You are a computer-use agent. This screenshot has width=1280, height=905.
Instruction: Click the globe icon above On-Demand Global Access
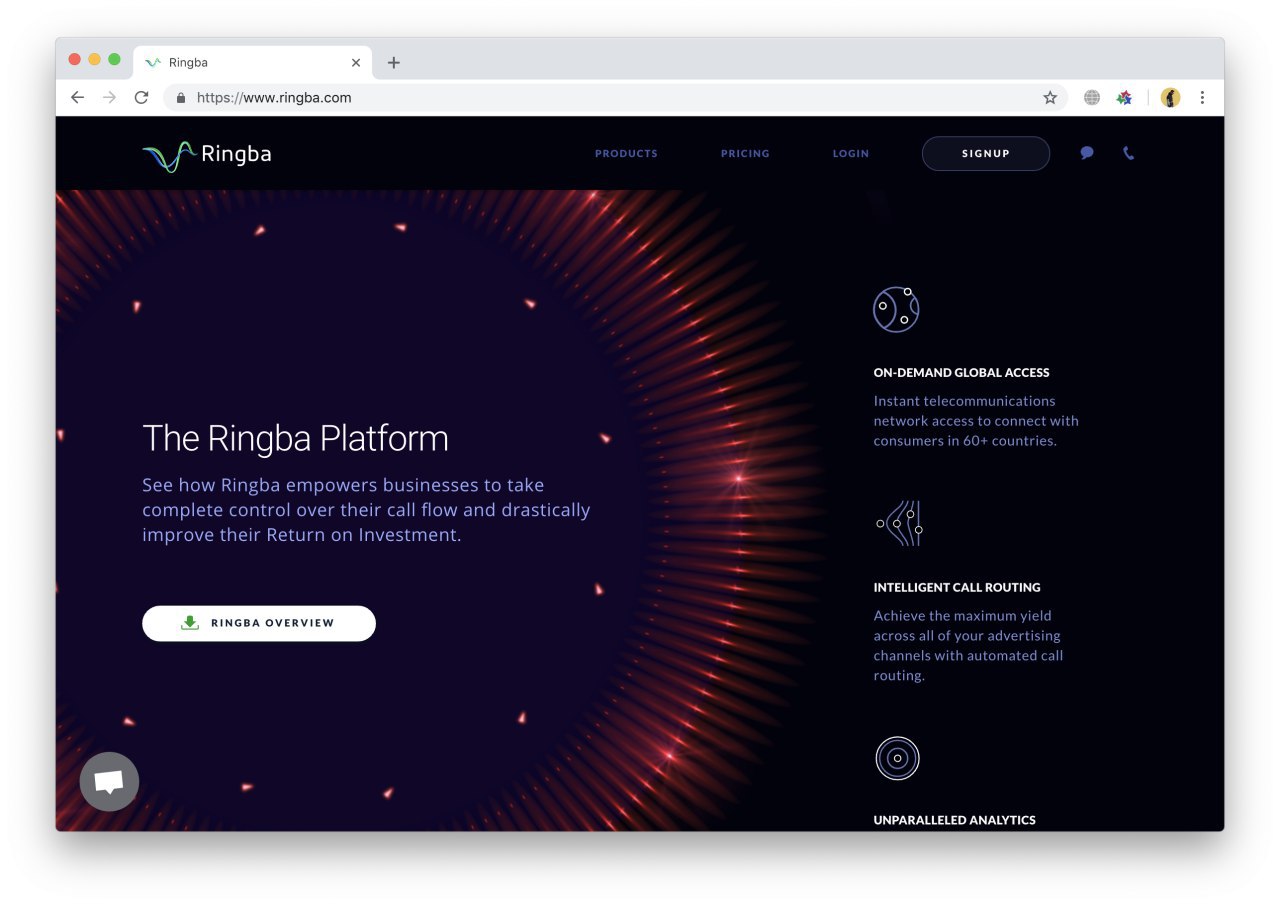click(896, 309)
